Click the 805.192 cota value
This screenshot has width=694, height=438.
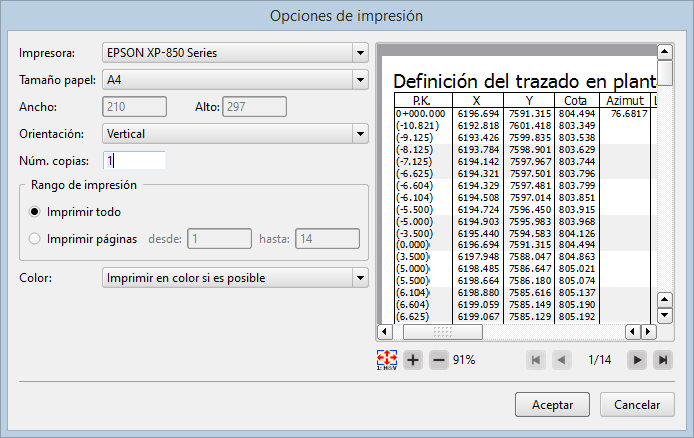[577, 317]
